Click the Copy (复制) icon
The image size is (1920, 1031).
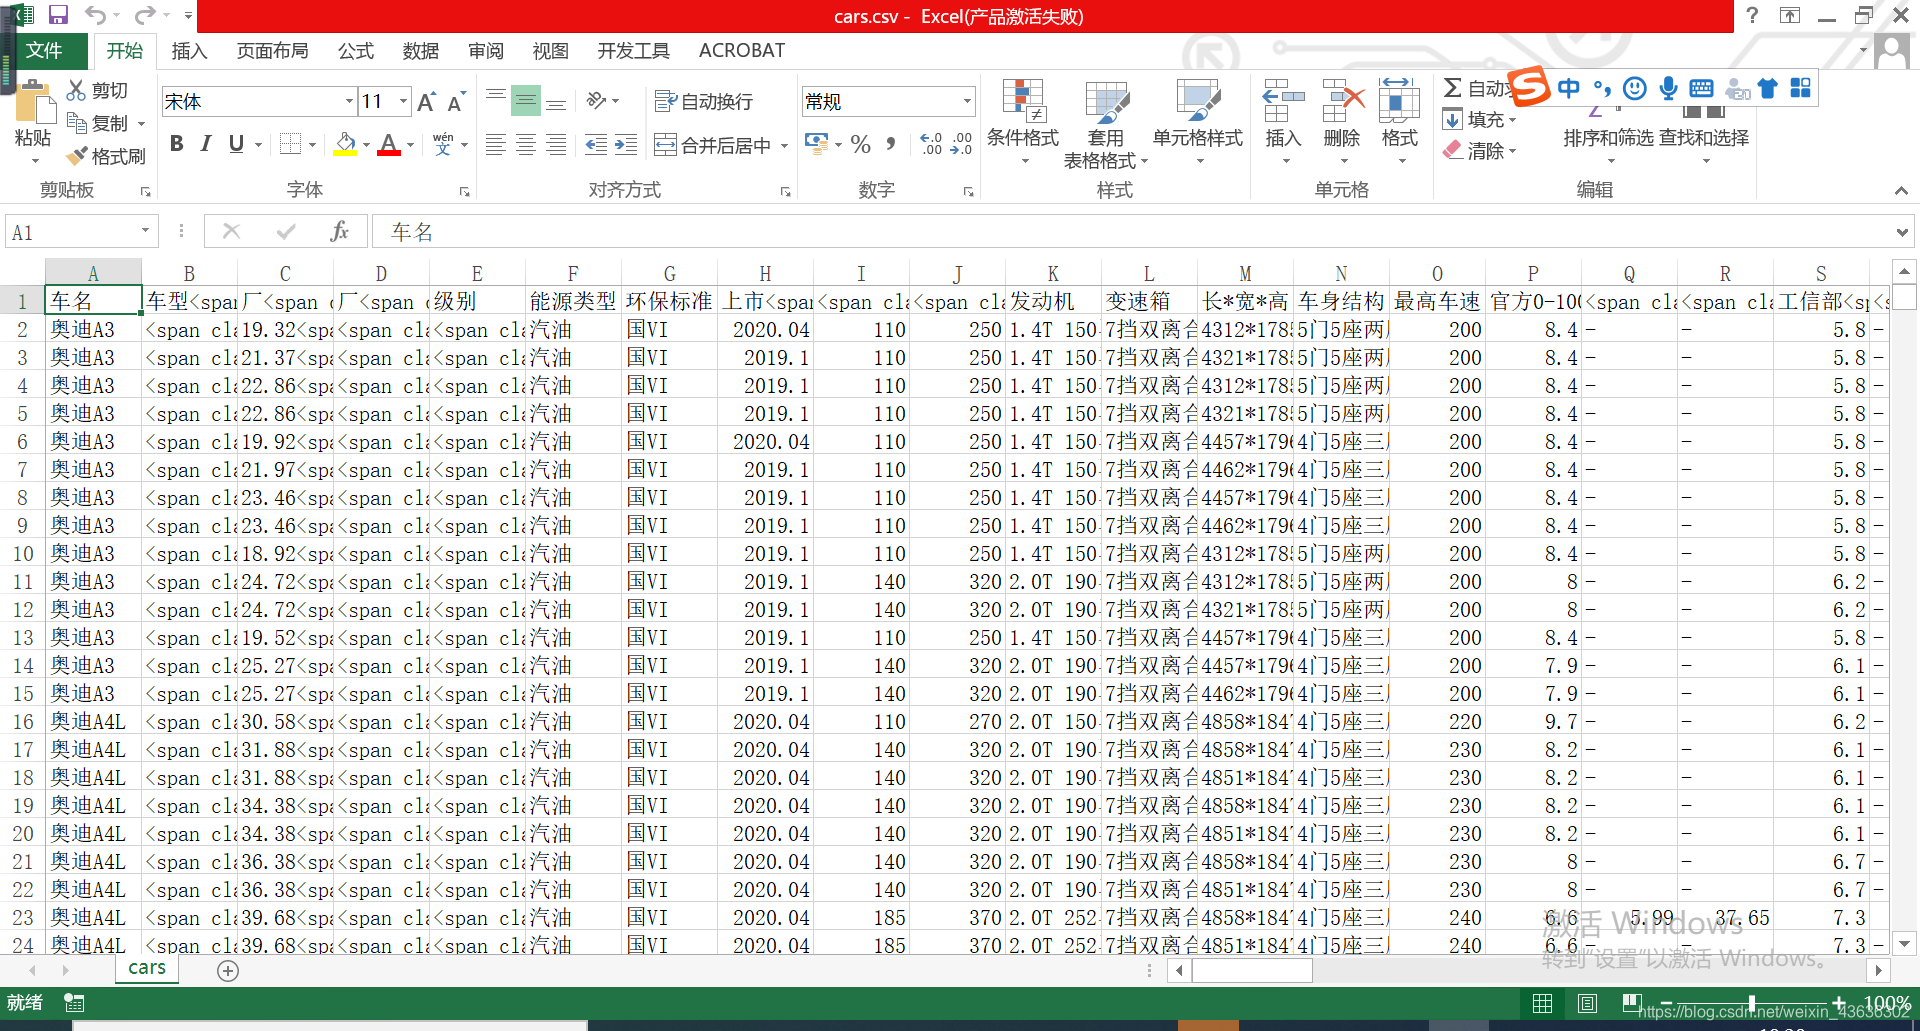(x=76, y=122)
